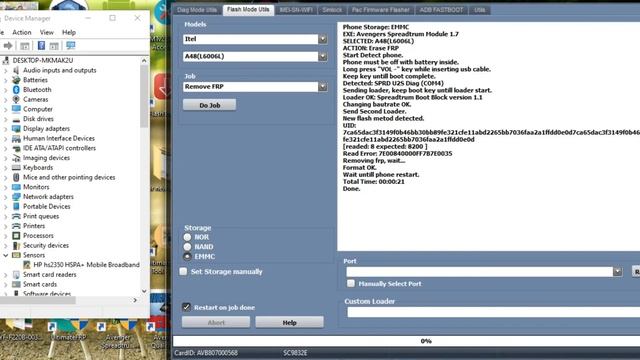Select EMMC storage radio button
Screen dimensions: 640x360
pyautogui.click(x=187, y=256)
